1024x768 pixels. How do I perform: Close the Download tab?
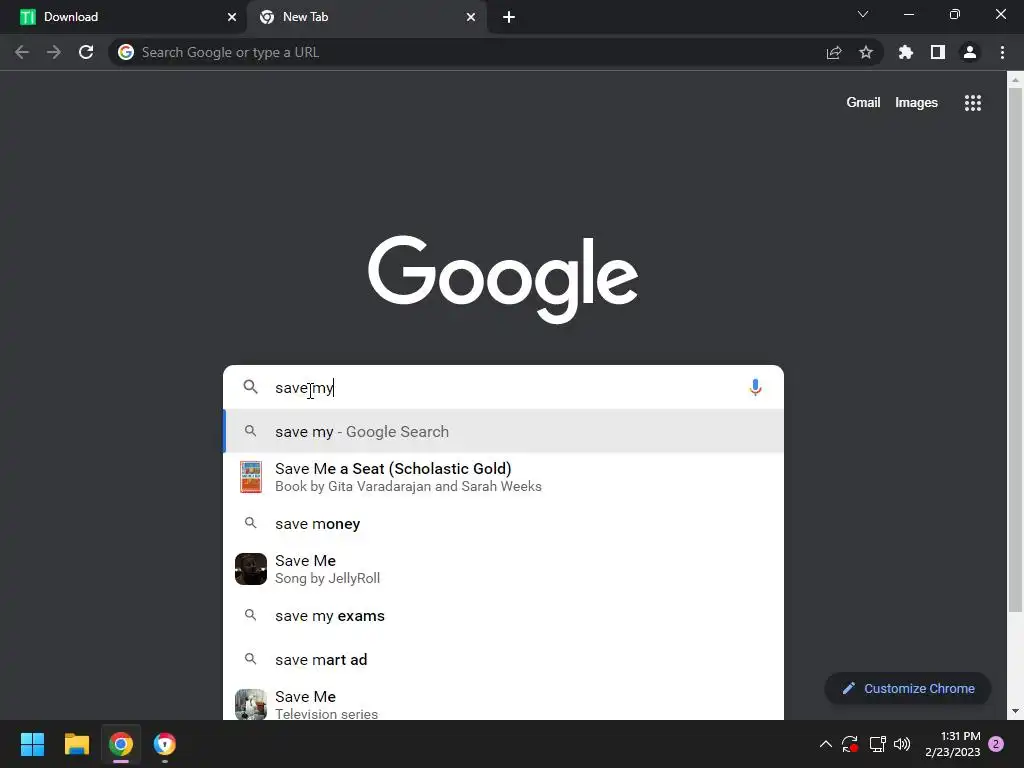click(x=232, y=17)
